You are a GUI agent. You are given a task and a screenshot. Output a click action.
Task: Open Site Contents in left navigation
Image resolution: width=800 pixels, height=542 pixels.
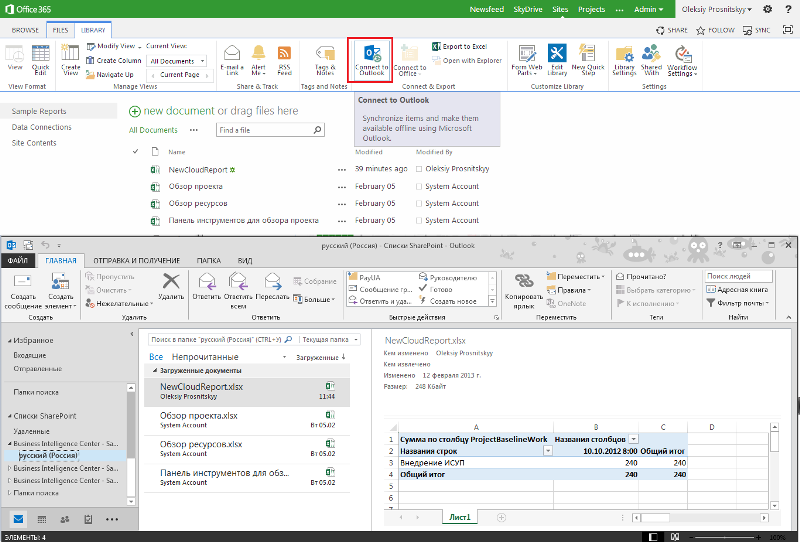pos(34,143)
